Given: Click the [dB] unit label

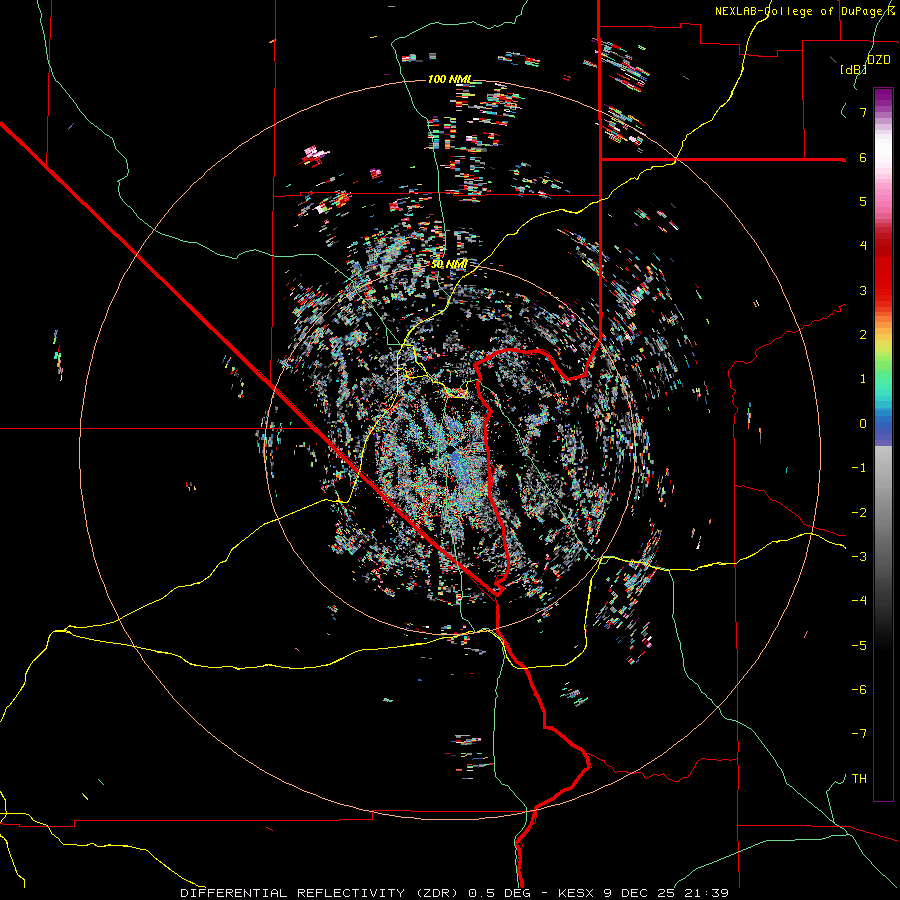Looking at the screenshot, I should point(854,70).
